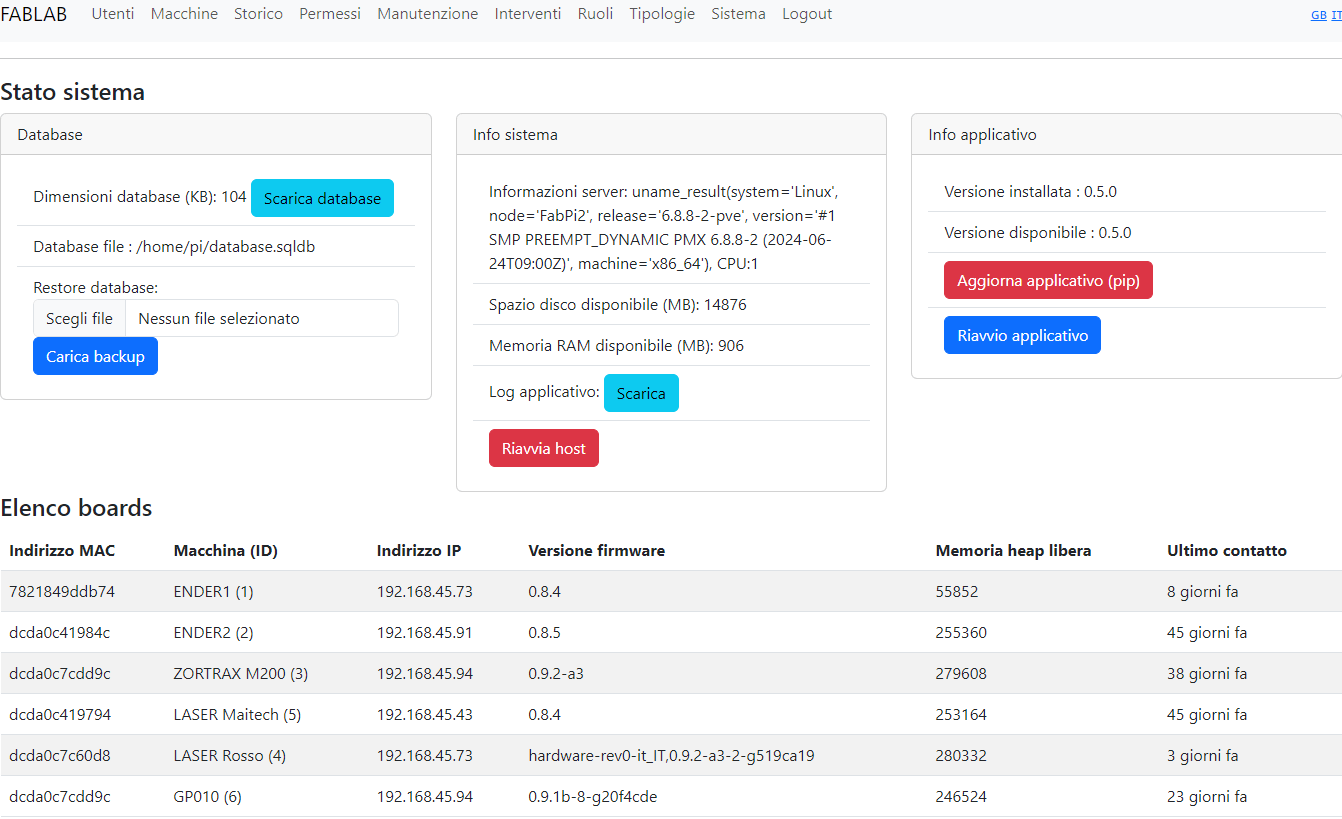The width and height of the screenshot is (1342, 819).
Task: Click the Riavvia host button
Action: coord(544,448)
